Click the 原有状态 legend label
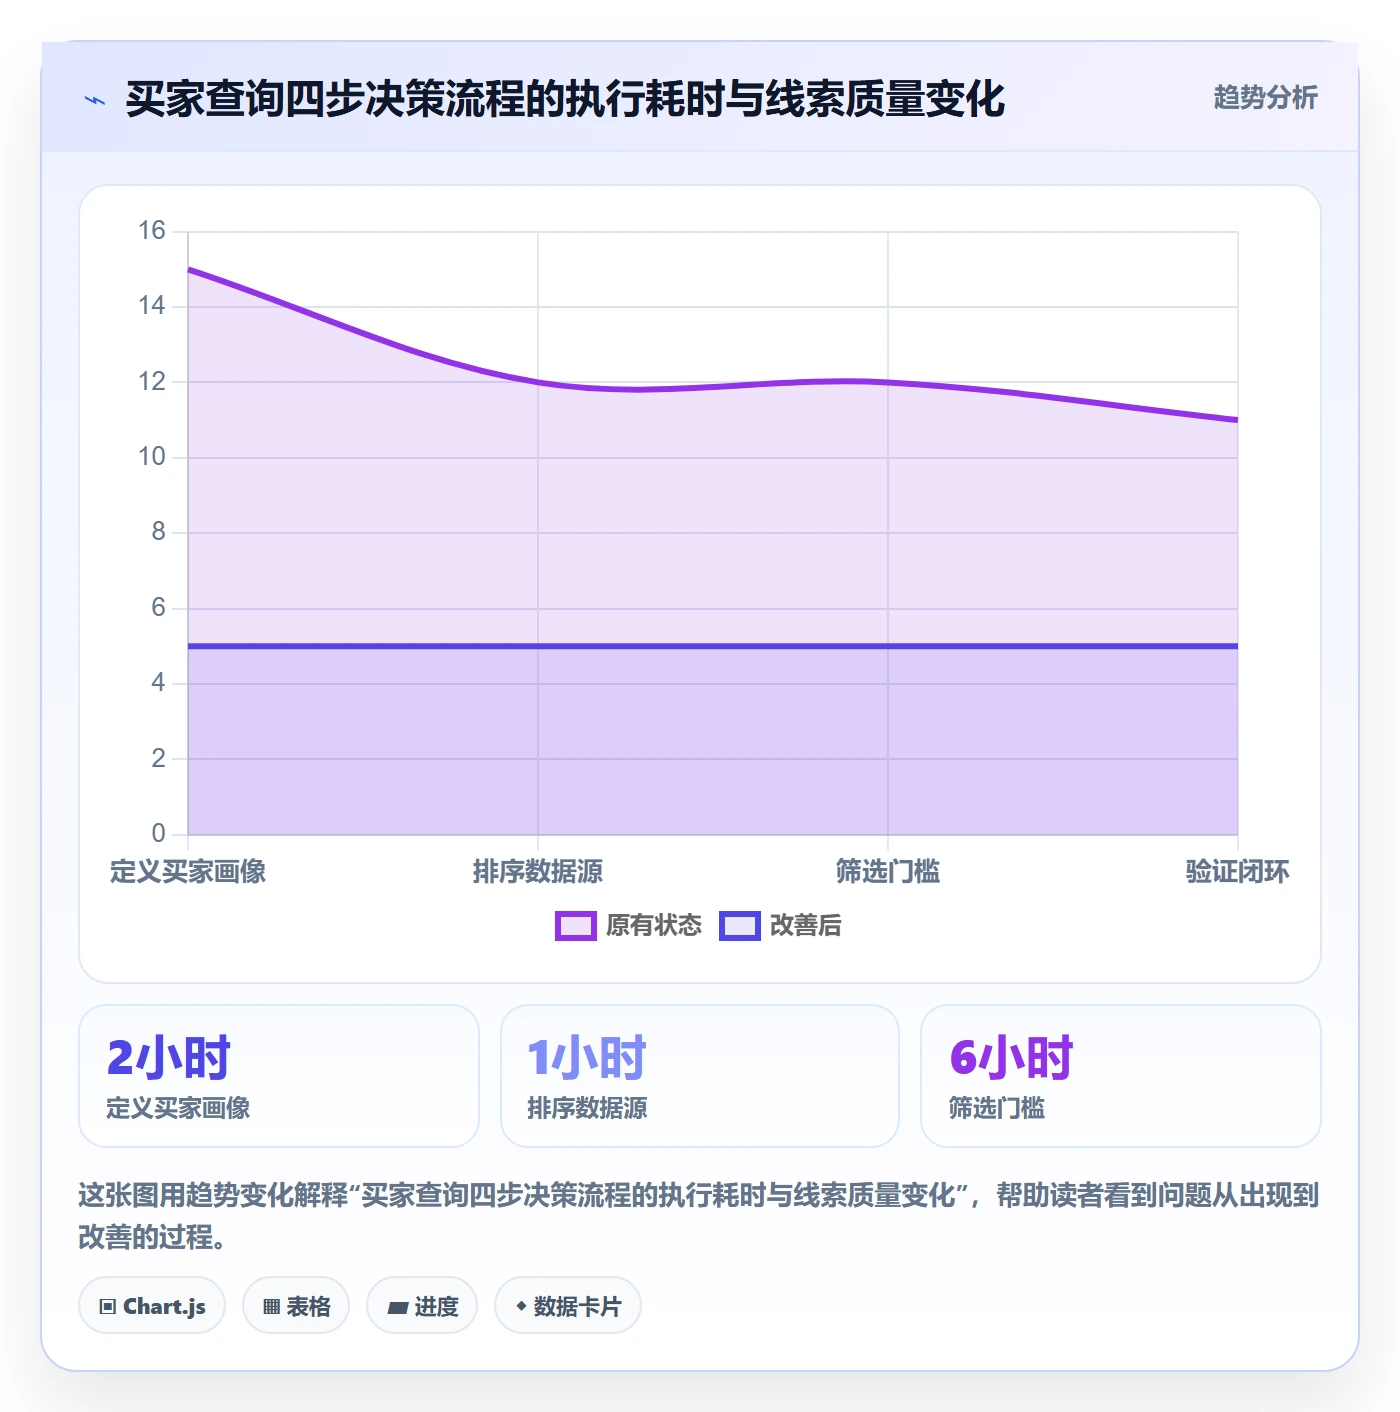This screenshot has height=1412, width=1400. point(654,926)
